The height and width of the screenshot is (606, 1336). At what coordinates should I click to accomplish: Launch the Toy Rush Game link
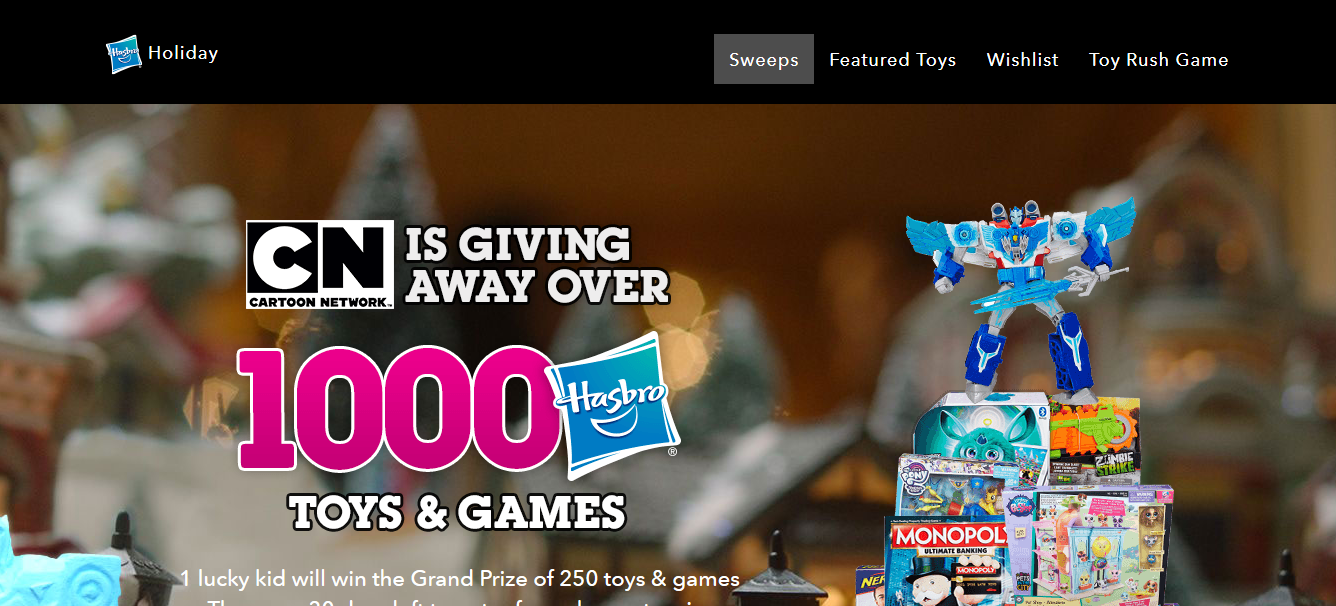(1158, 59)
